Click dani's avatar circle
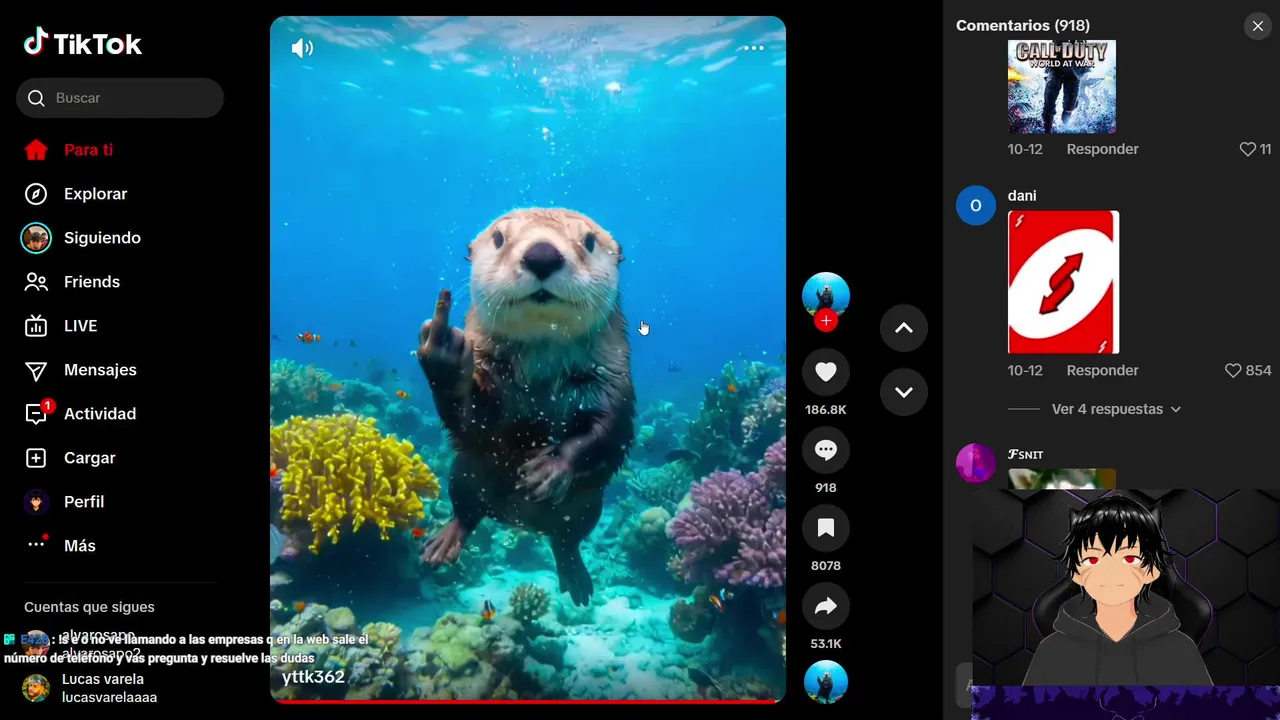 (x=976, y=205)
